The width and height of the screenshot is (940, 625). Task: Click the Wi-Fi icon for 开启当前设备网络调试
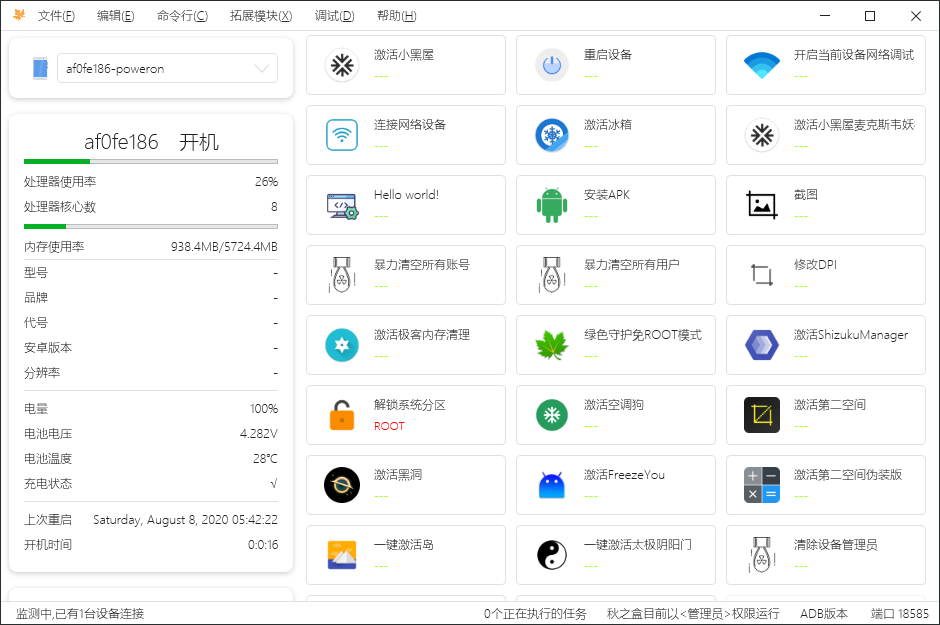762,65
